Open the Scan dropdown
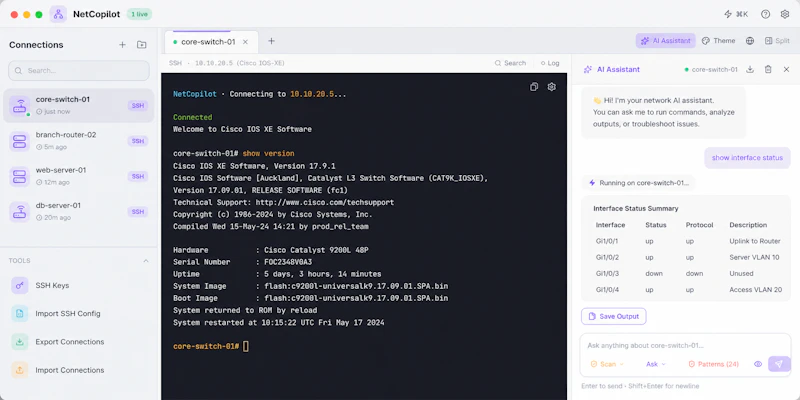 tap(607, 364)
